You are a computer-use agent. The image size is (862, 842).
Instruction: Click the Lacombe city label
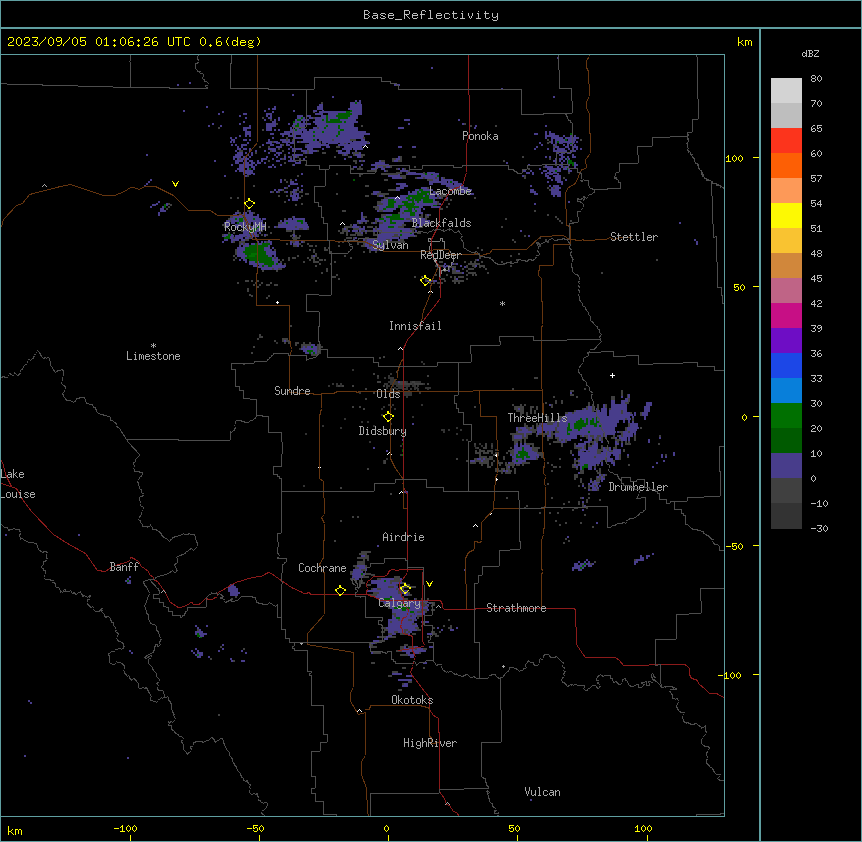pos(450,191)
